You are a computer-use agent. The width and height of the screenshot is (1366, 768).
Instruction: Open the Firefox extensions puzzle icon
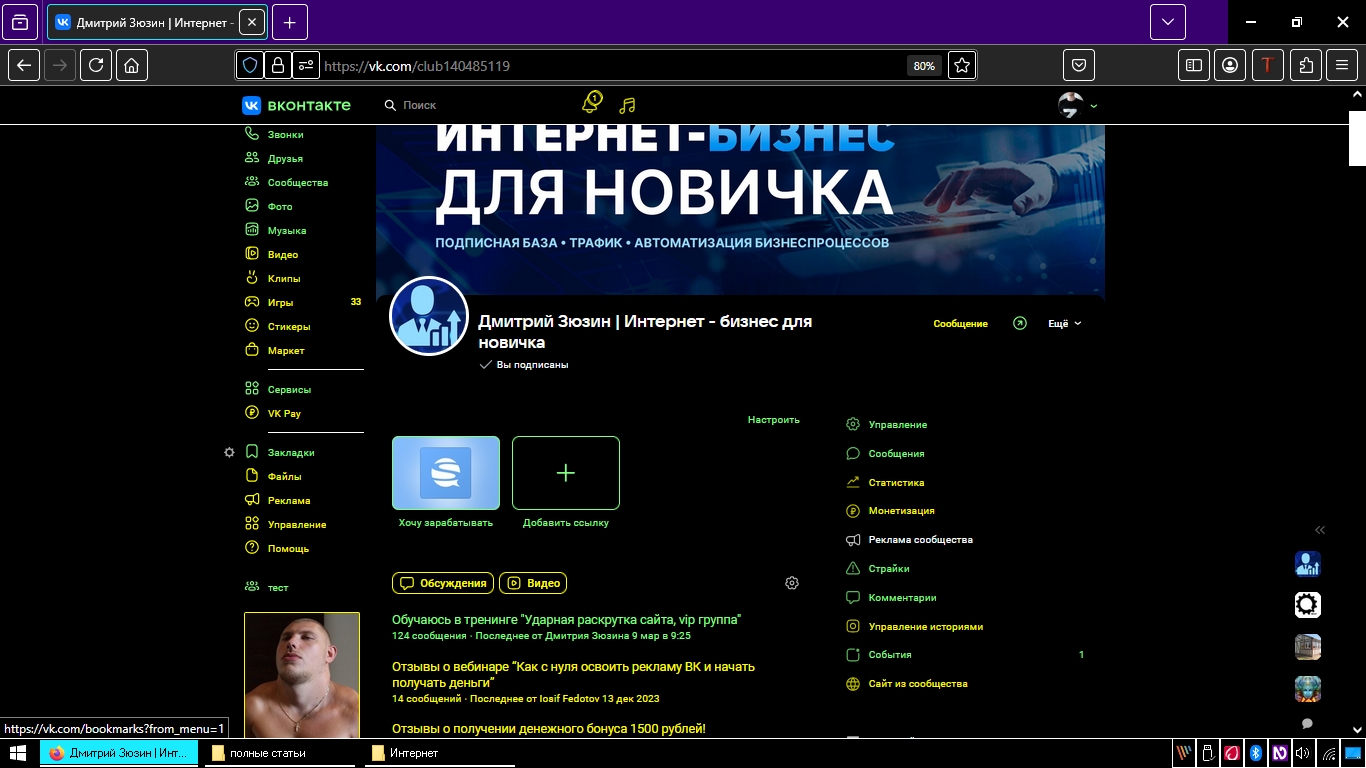(1306, 65)
